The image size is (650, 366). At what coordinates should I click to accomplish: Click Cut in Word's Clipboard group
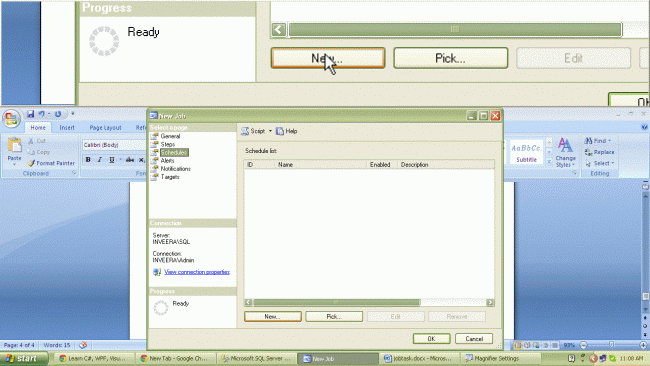[37, 141]
